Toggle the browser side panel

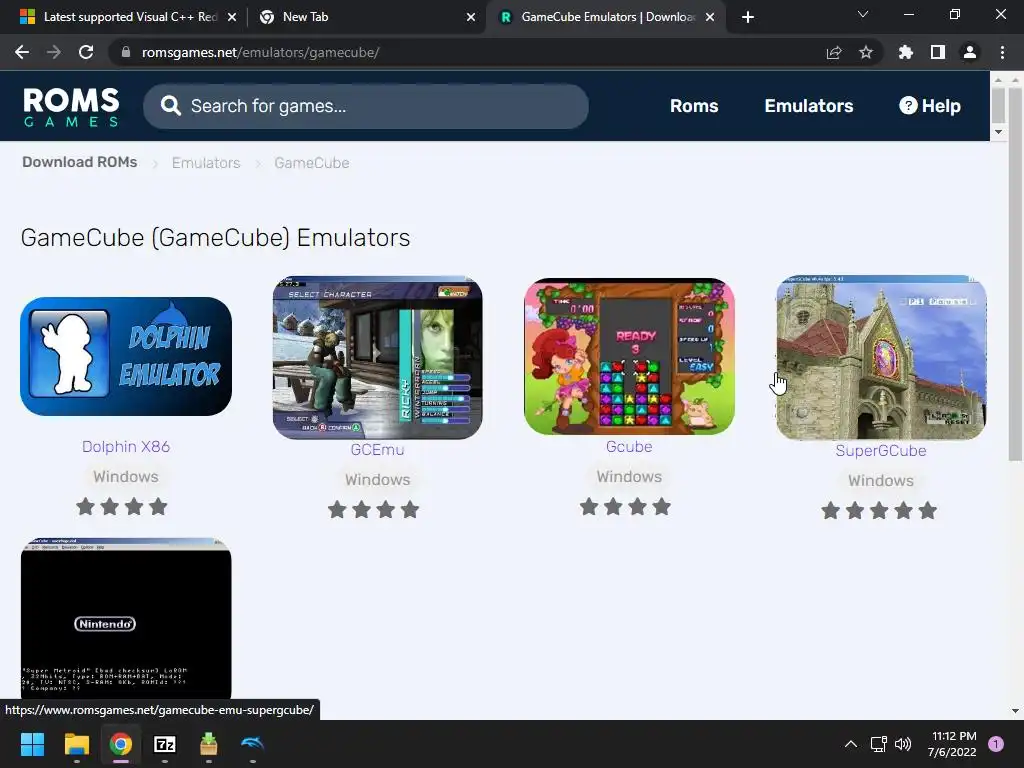coord(938,52)
